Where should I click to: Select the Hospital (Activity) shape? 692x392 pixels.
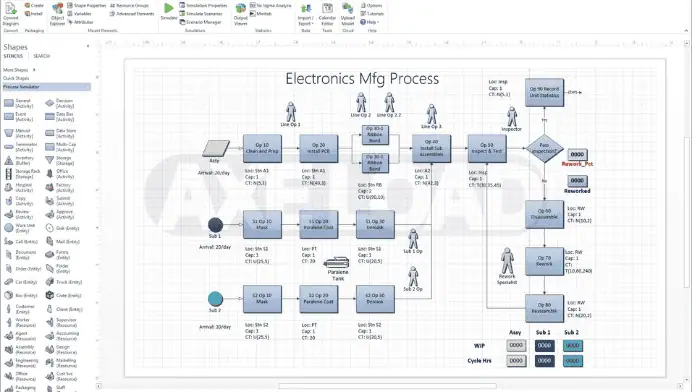coord(19,188)
